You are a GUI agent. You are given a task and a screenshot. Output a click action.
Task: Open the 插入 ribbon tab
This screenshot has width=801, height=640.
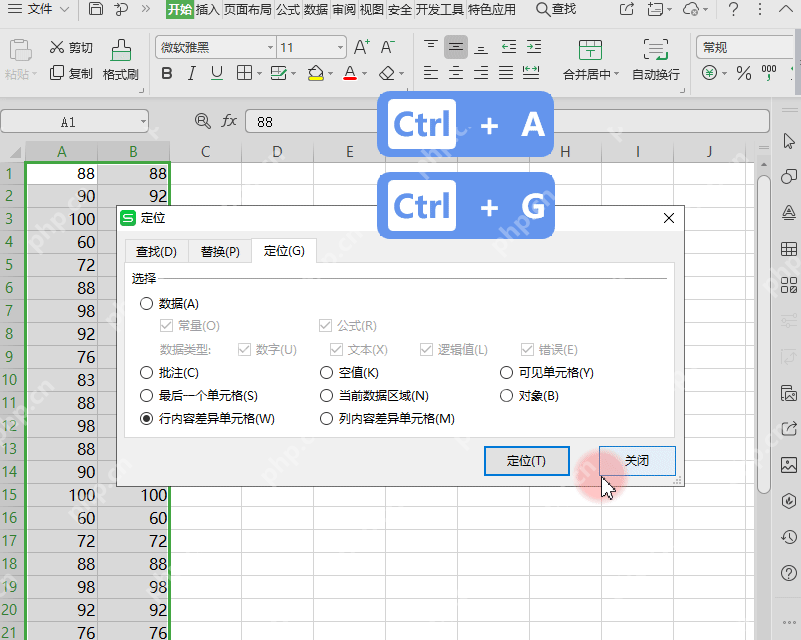[207, 9]
